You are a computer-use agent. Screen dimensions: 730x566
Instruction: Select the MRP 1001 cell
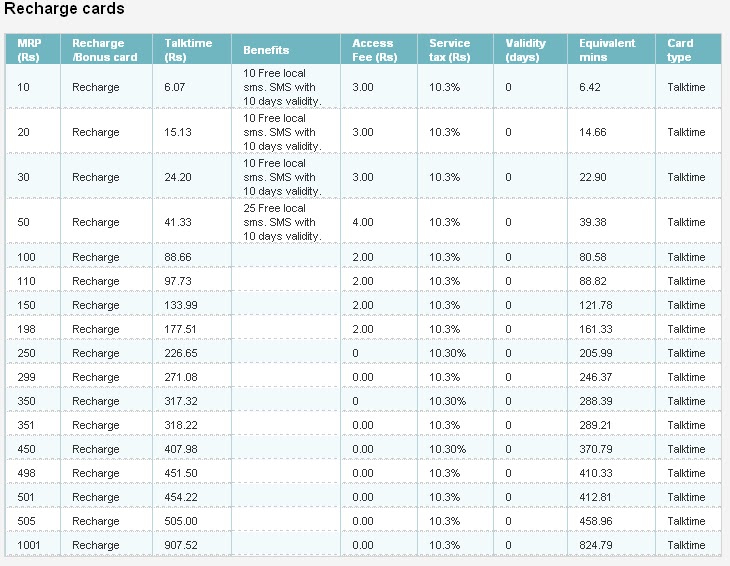[28, 545]
